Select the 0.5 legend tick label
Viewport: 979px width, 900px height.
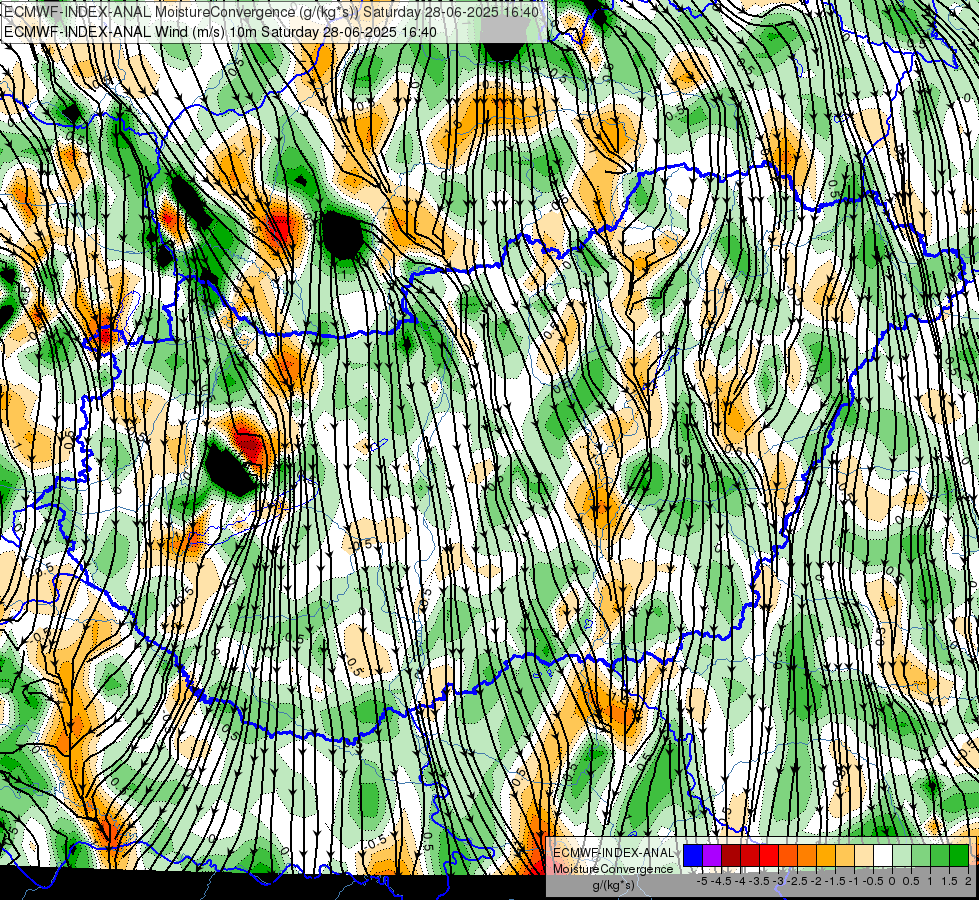[x=912, y=881]
